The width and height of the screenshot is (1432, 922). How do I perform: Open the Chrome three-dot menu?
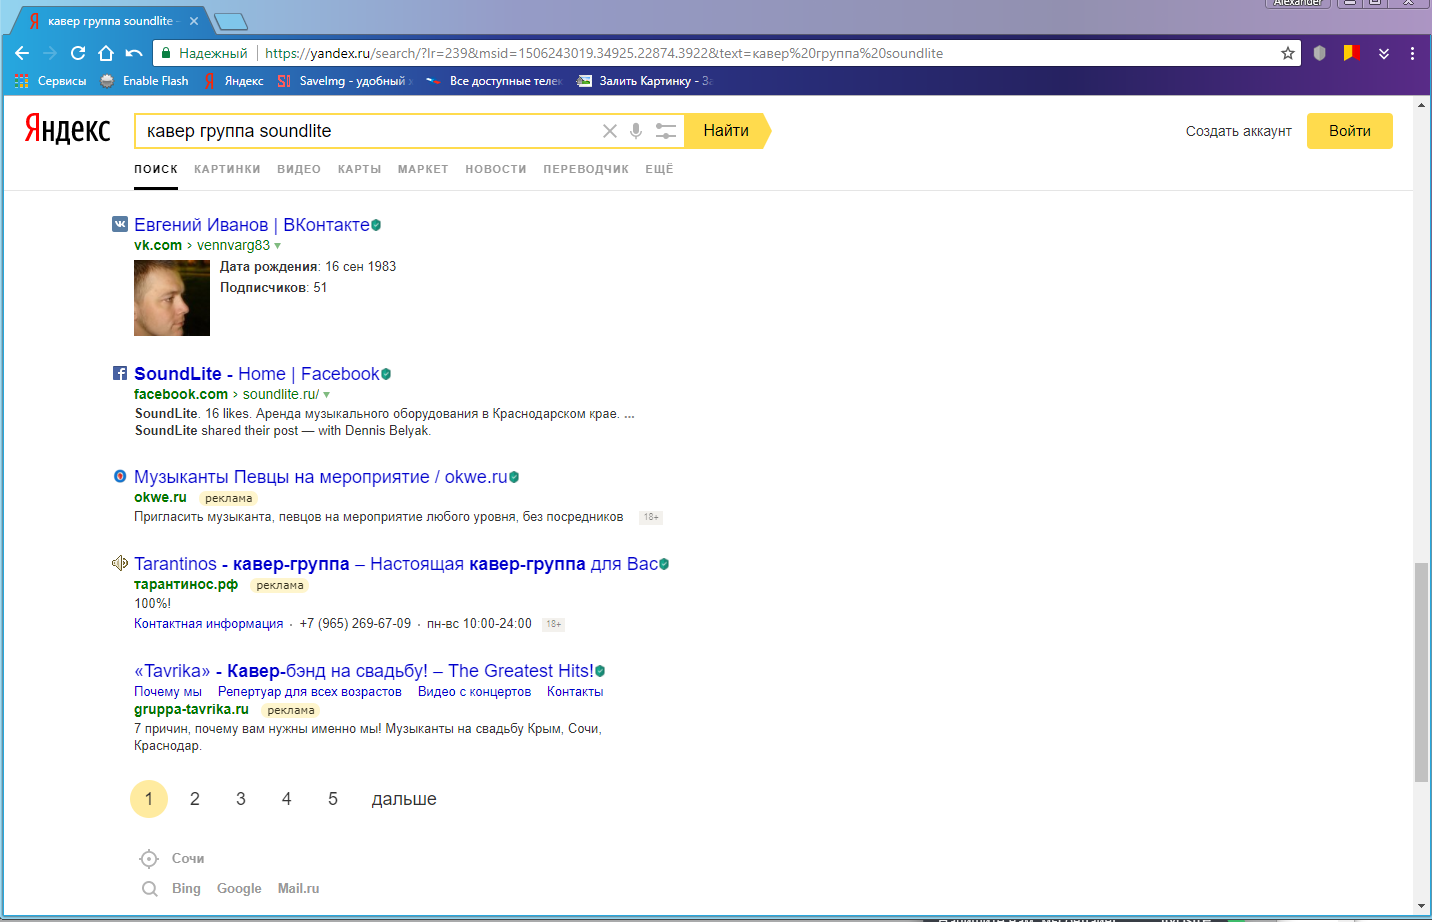(x=1412, y=53)
